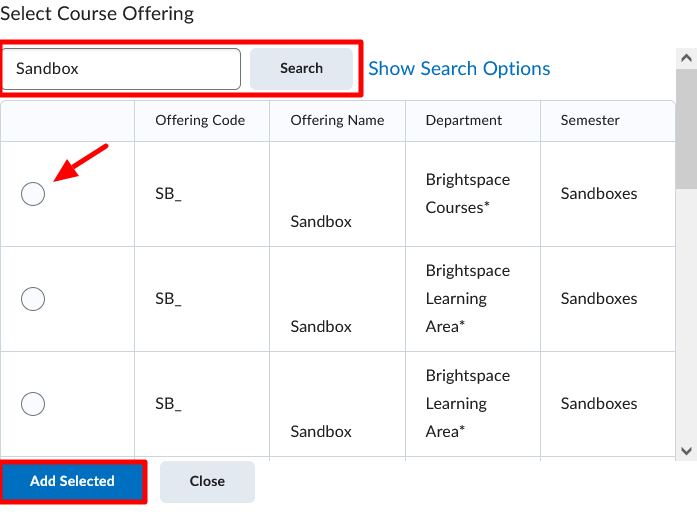Viewport: 697px width, 523px height.
Task: Focus the Sandbox search text field
Action: click(x=121, y=69)
